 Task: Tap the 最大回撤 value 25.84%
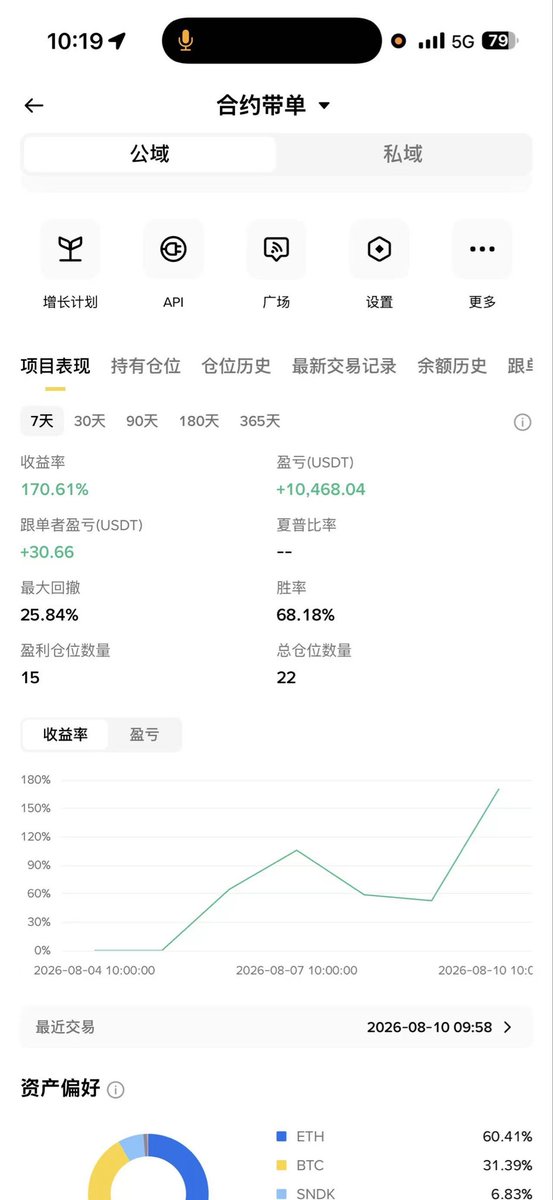click(49, 614)
